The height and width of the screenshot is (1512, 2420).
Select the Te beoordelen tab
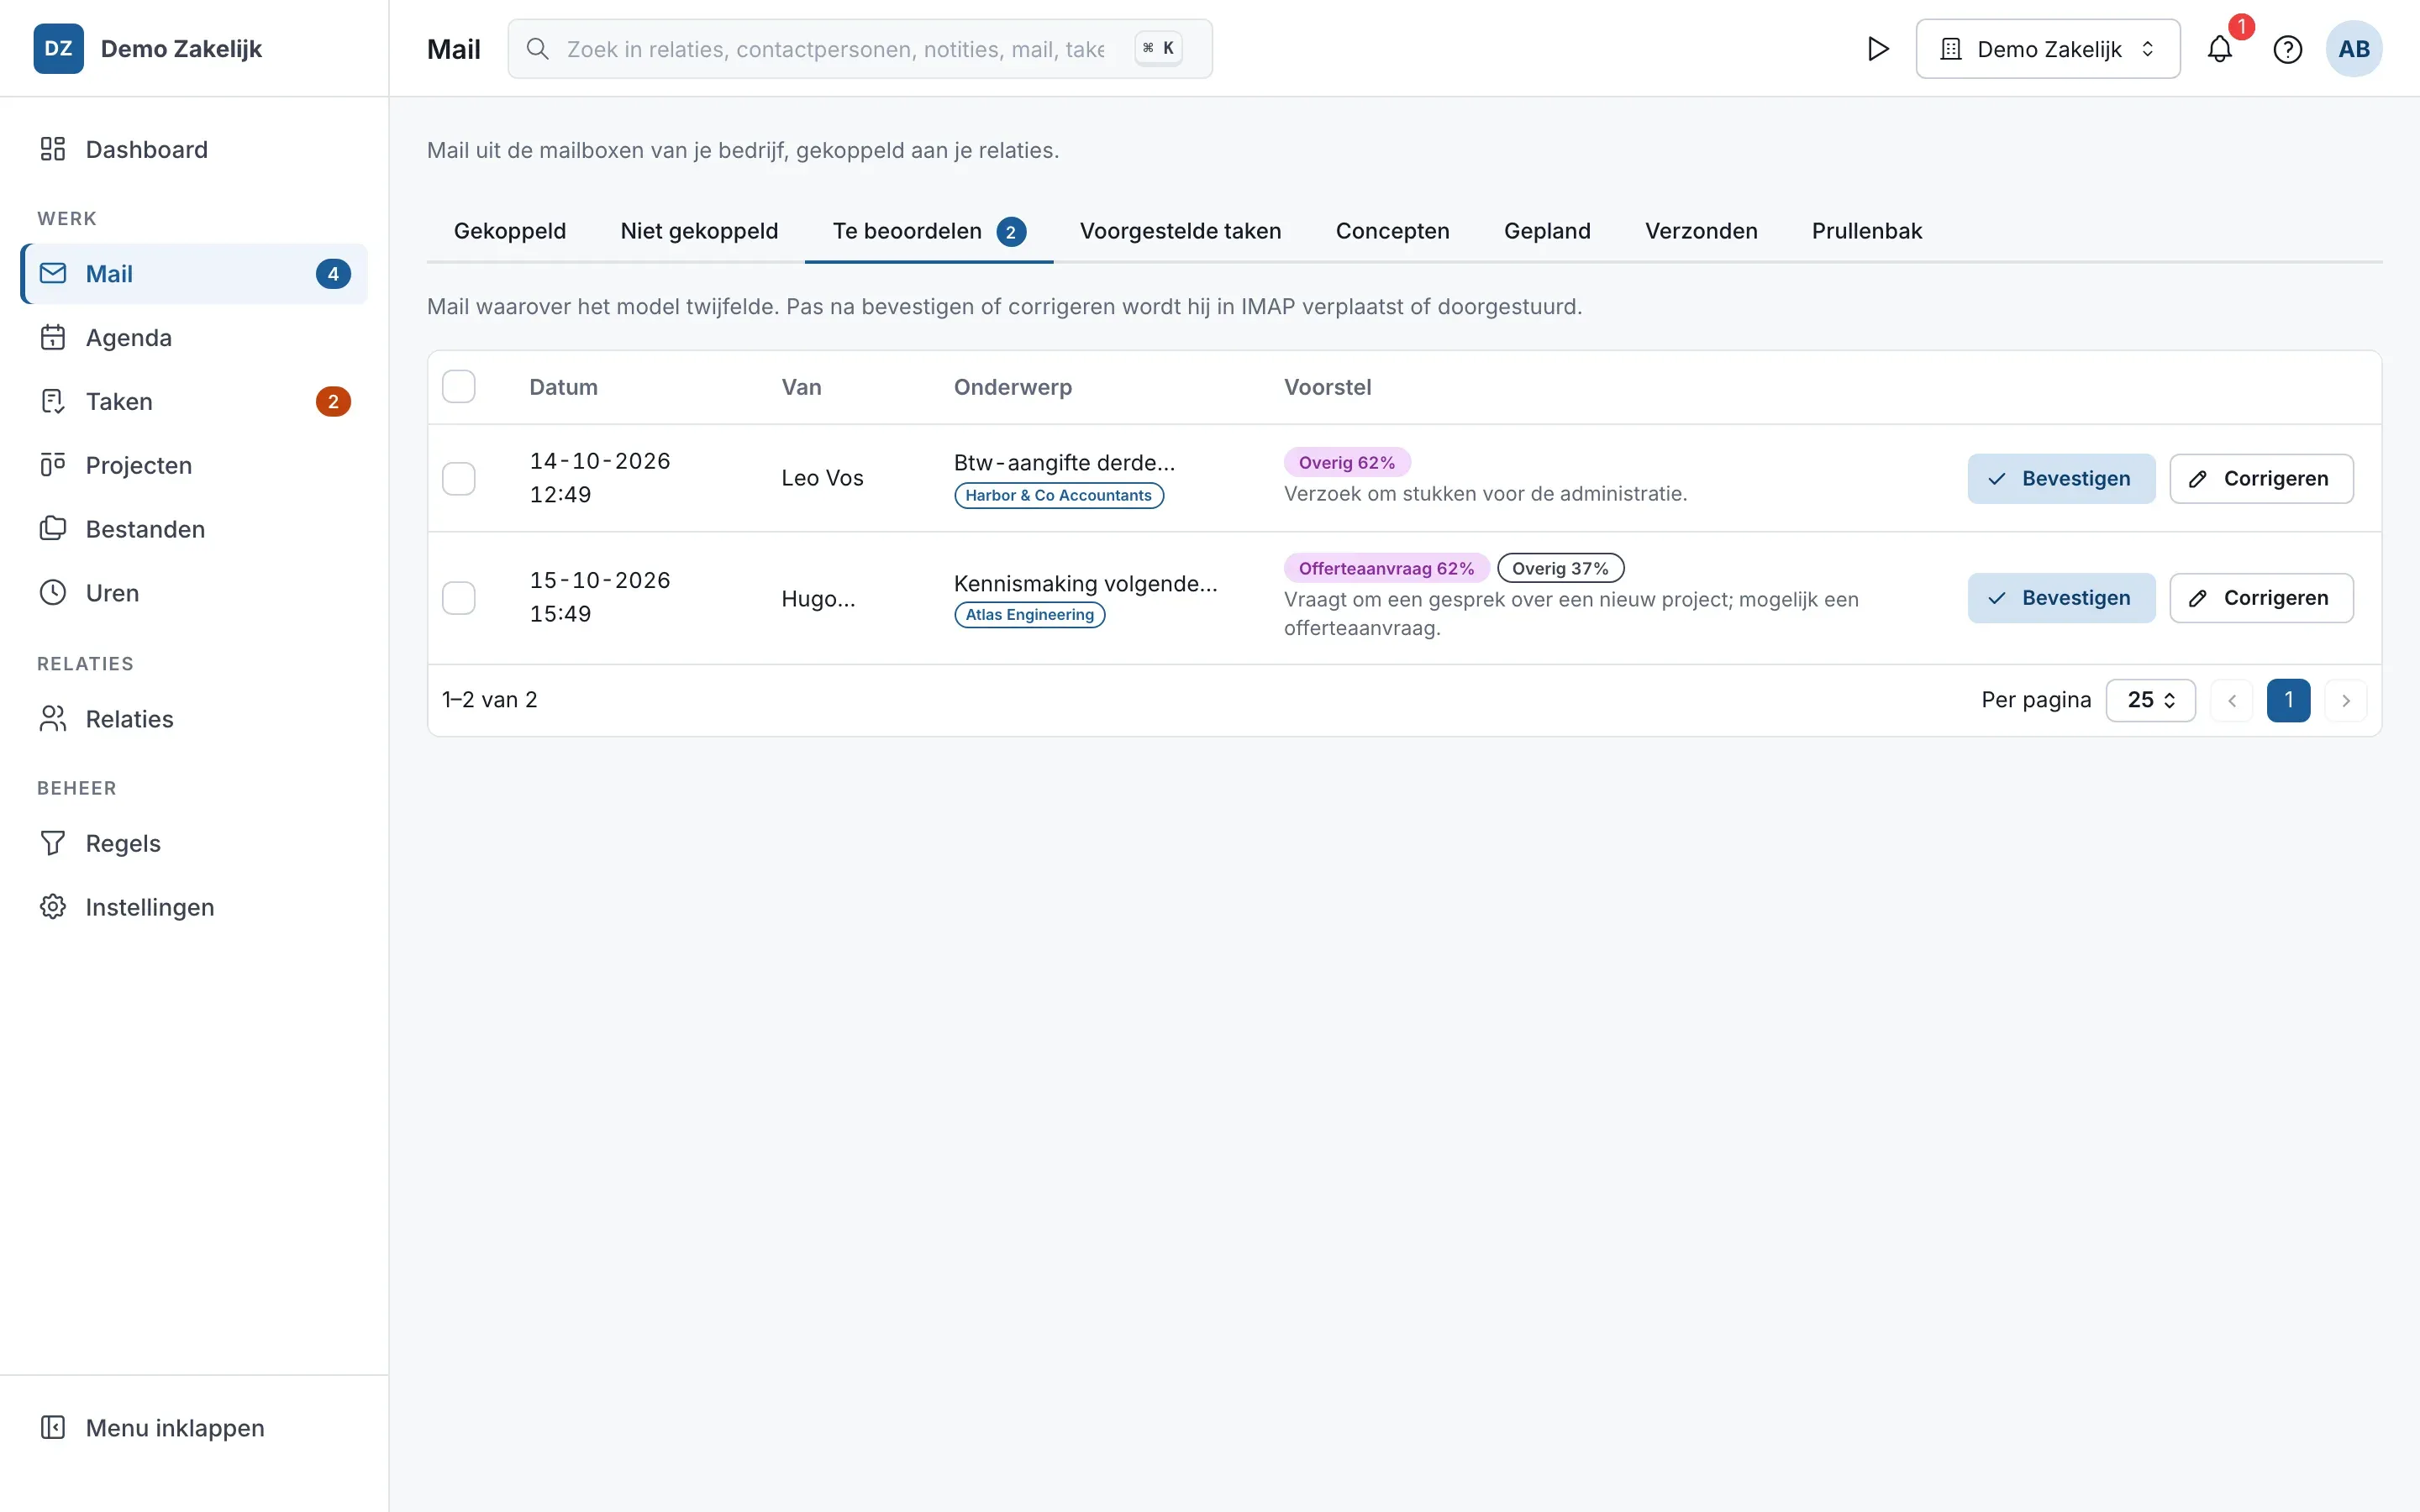(929, 232)
